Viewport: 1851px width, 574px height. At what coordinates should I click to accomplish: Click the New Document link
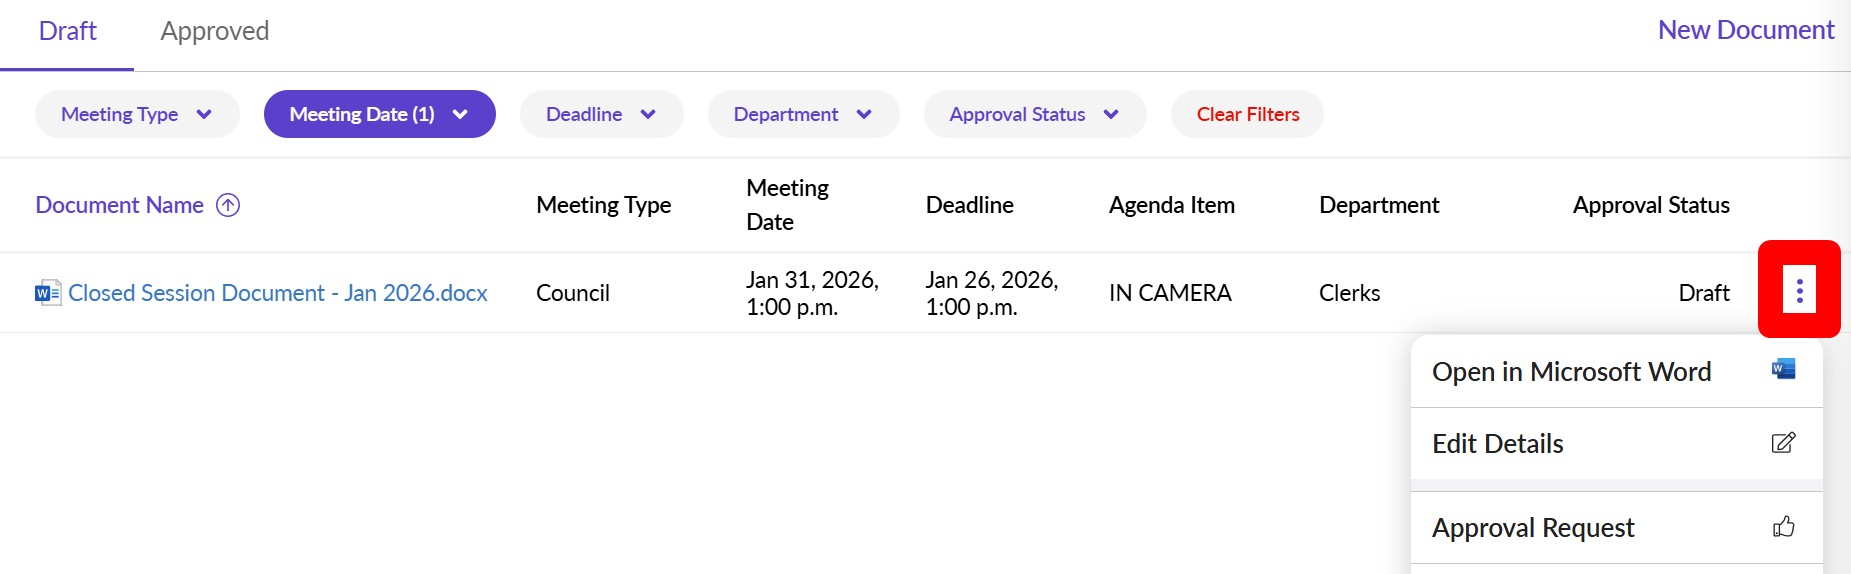(x=1745, y=30)
